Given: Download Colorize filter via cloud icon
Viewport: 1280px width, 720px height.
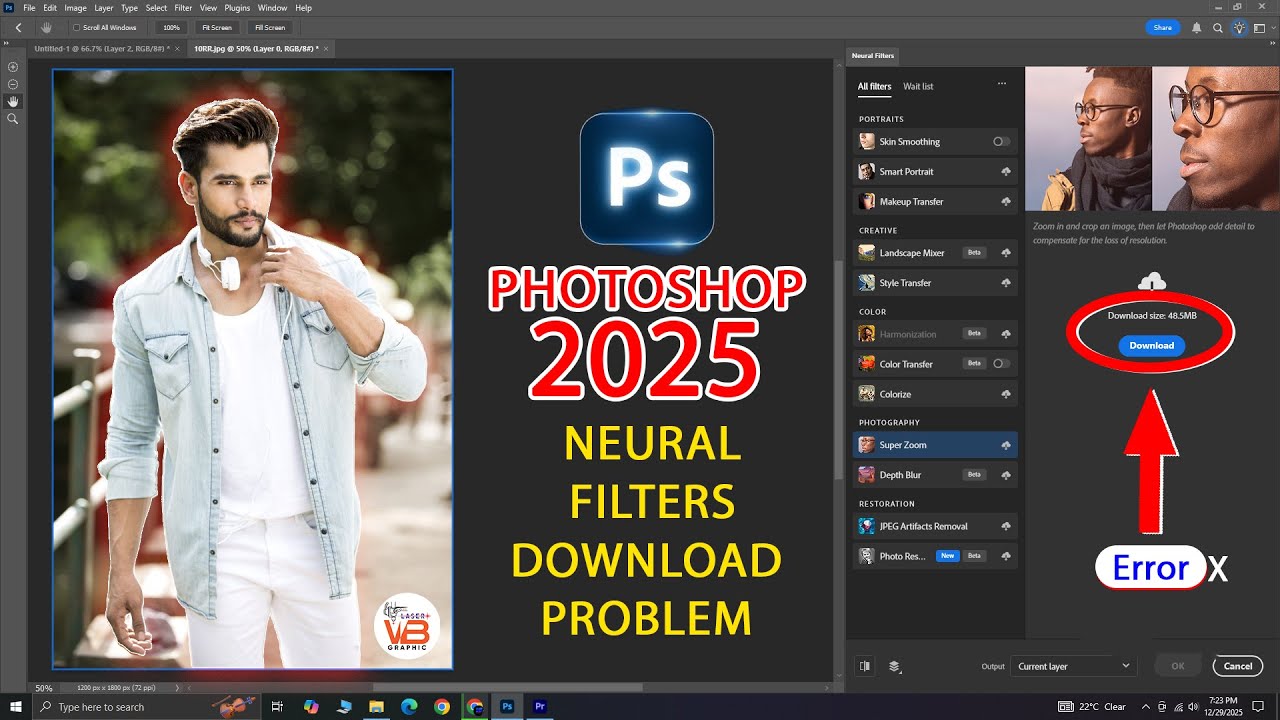Looking at the screenshot, I should click(1005, 394).
